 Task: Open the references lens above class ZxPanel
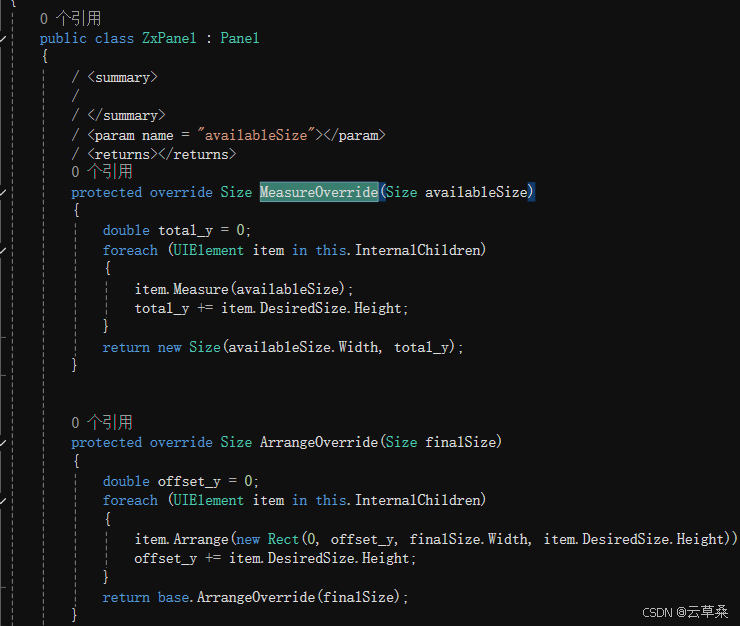(x=70, y=18)
